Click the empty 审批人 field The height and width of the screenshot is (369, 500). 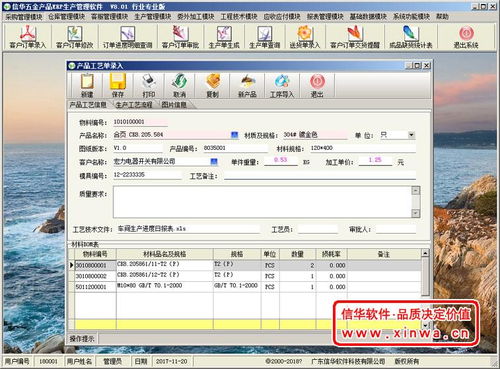396,229
